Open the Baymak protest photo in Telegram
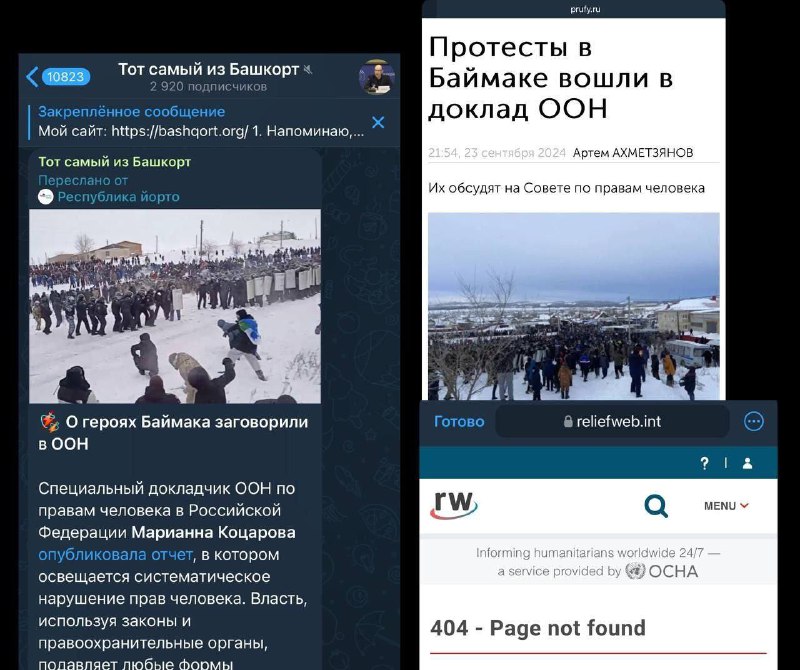The image size is (800, 670). pos(175,306)
